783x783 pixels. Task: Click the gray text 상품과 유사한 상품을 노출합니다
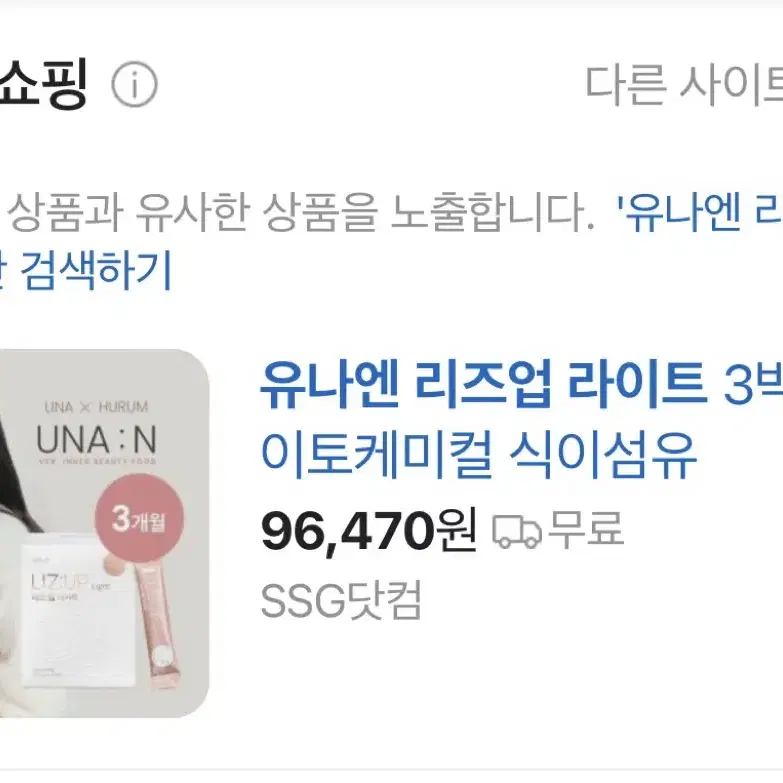301,213
